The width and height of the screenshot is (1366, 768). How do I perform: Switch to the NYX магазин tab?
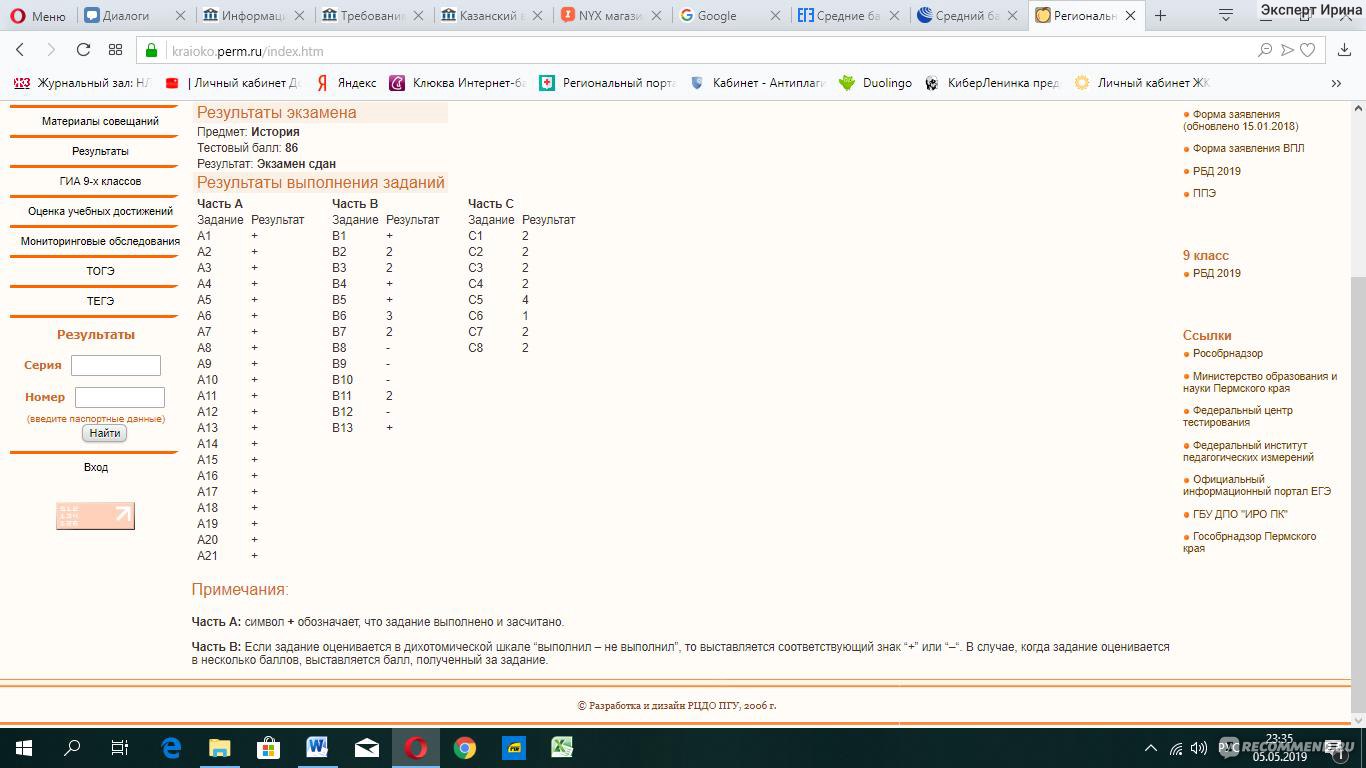[x=608, y=16]
